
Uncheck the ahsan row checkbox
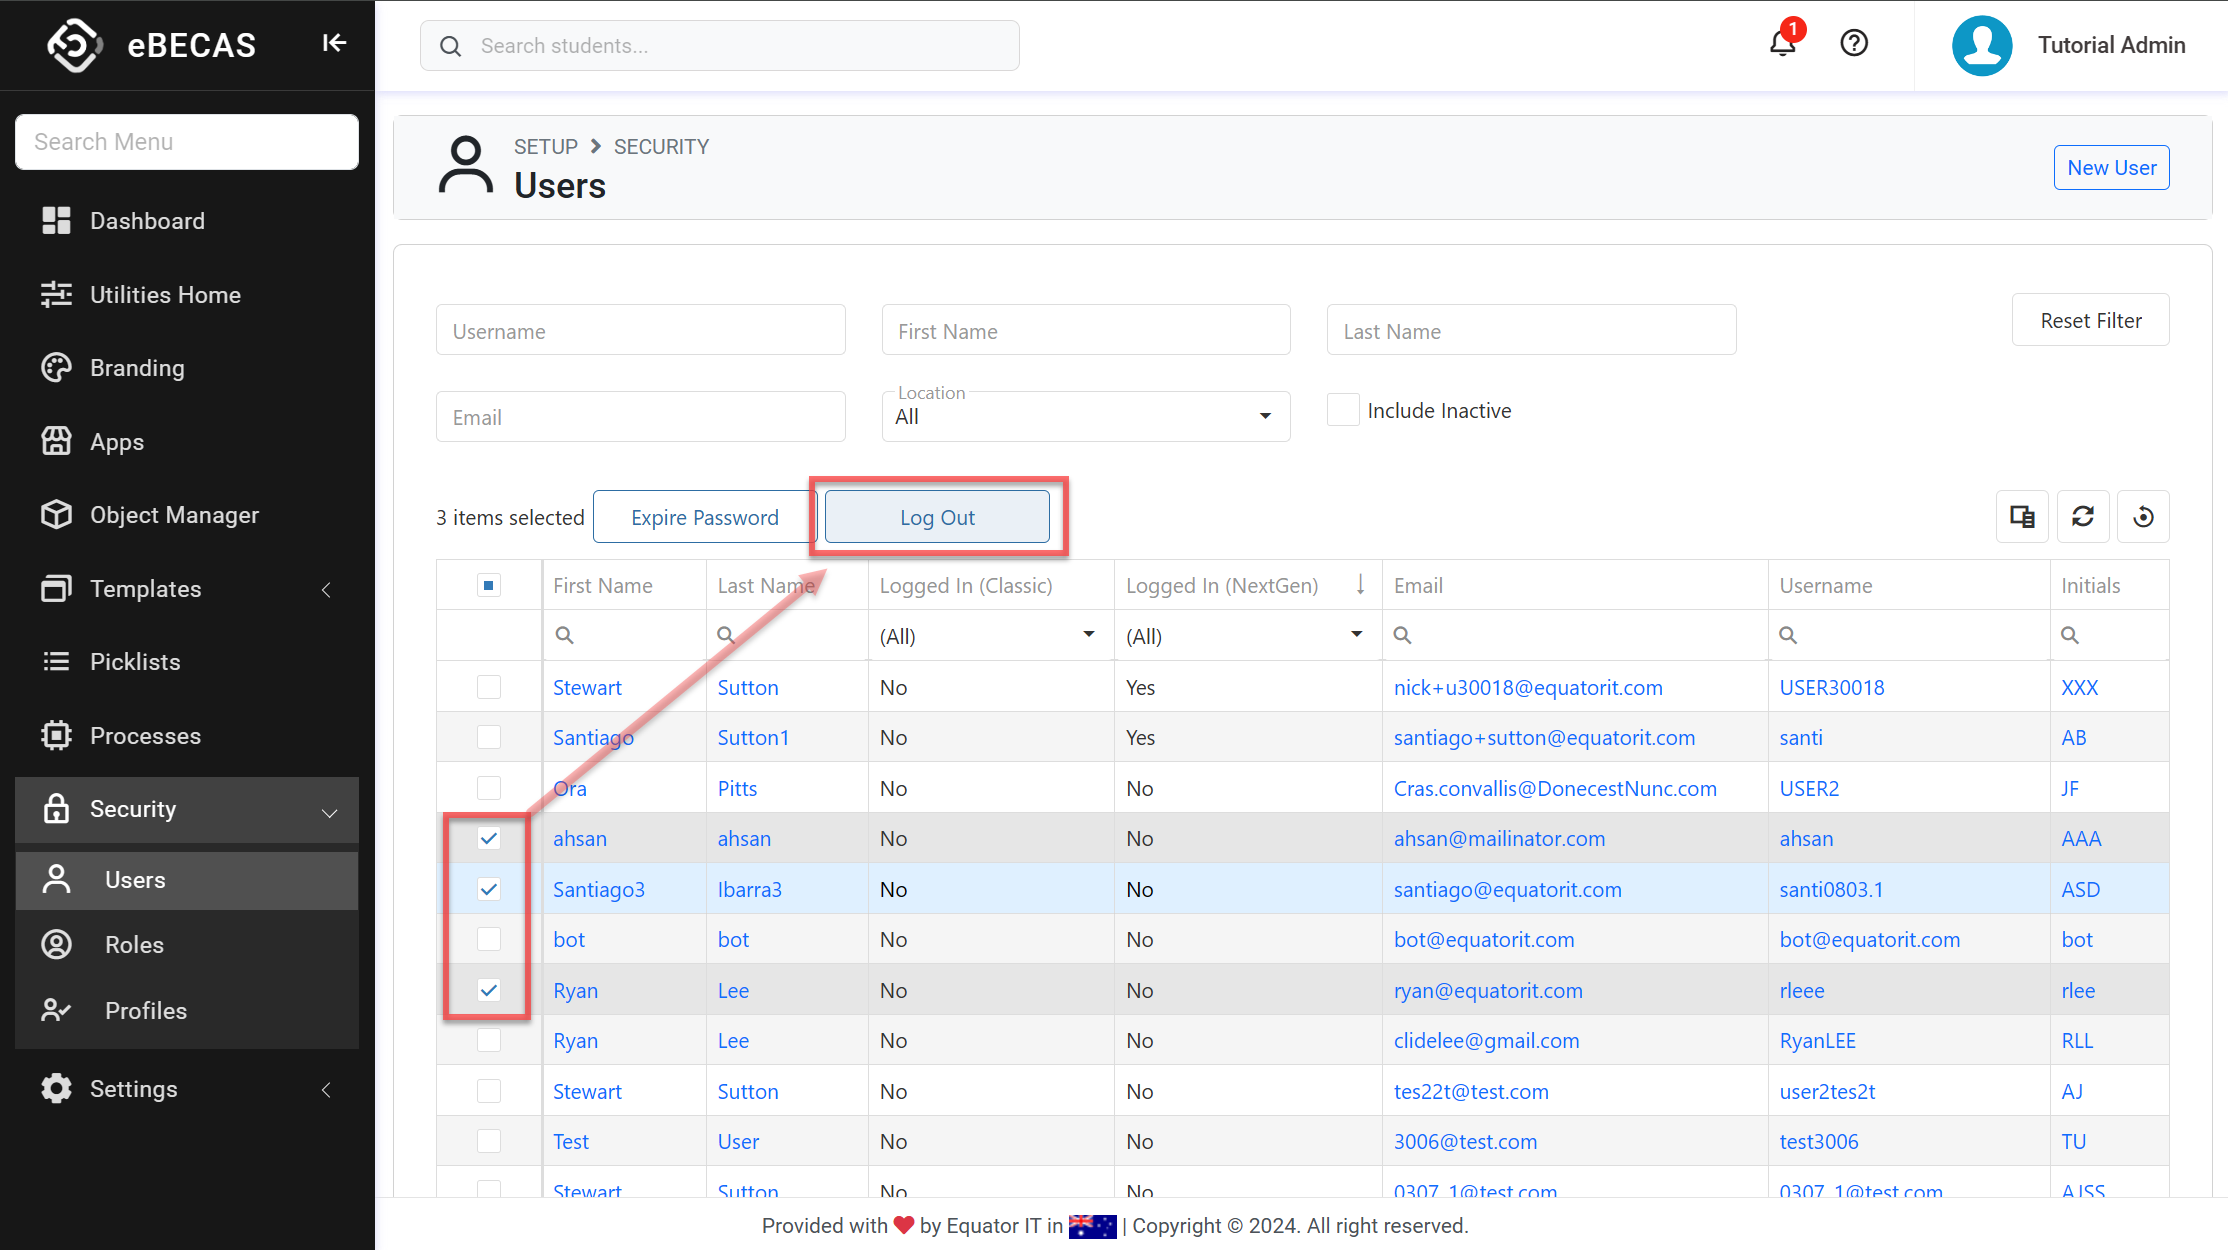point(489,838)
